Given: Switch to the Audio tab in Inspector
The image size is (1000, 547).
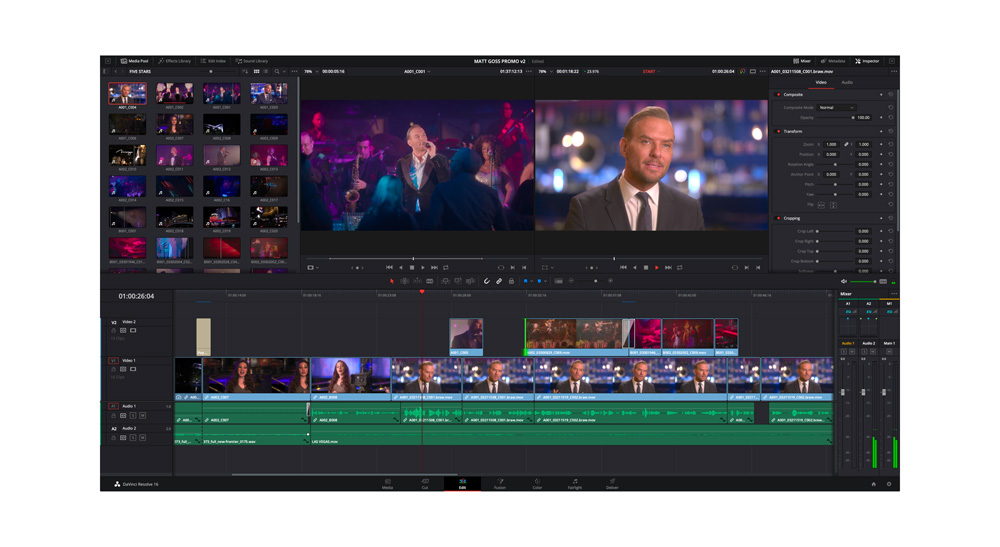Looking at the screenshot, I should pyautogui.click(x=847, y=83).
